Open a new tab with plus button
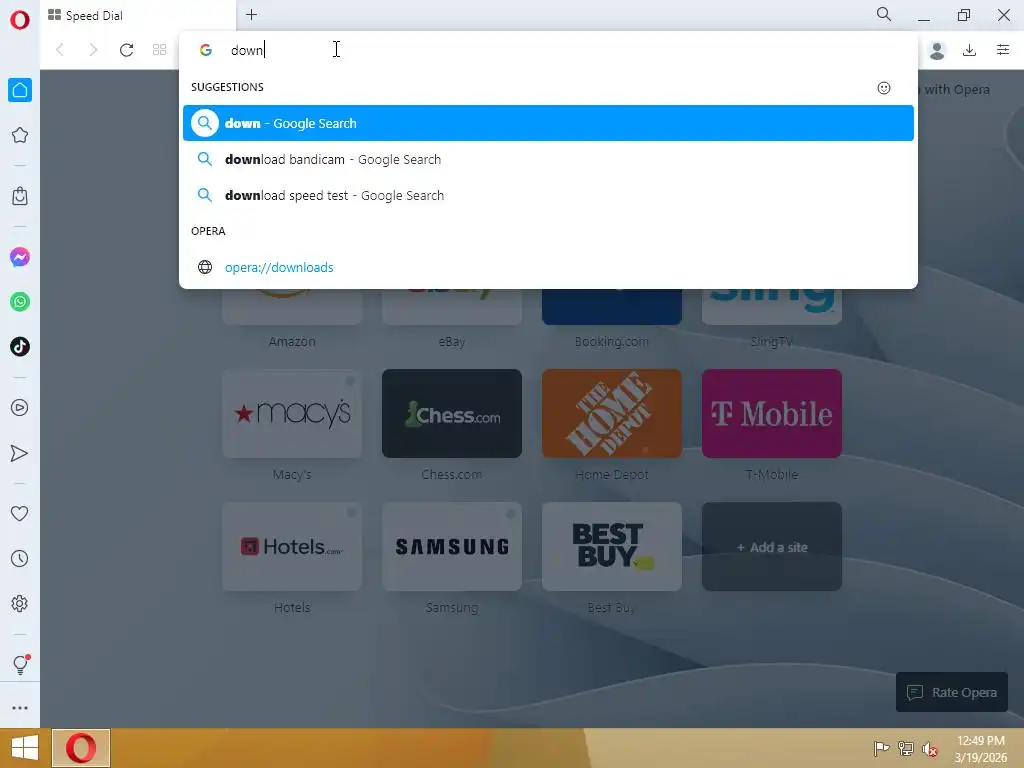Viewport: 1024px width, 768px height. pos(251,14)
